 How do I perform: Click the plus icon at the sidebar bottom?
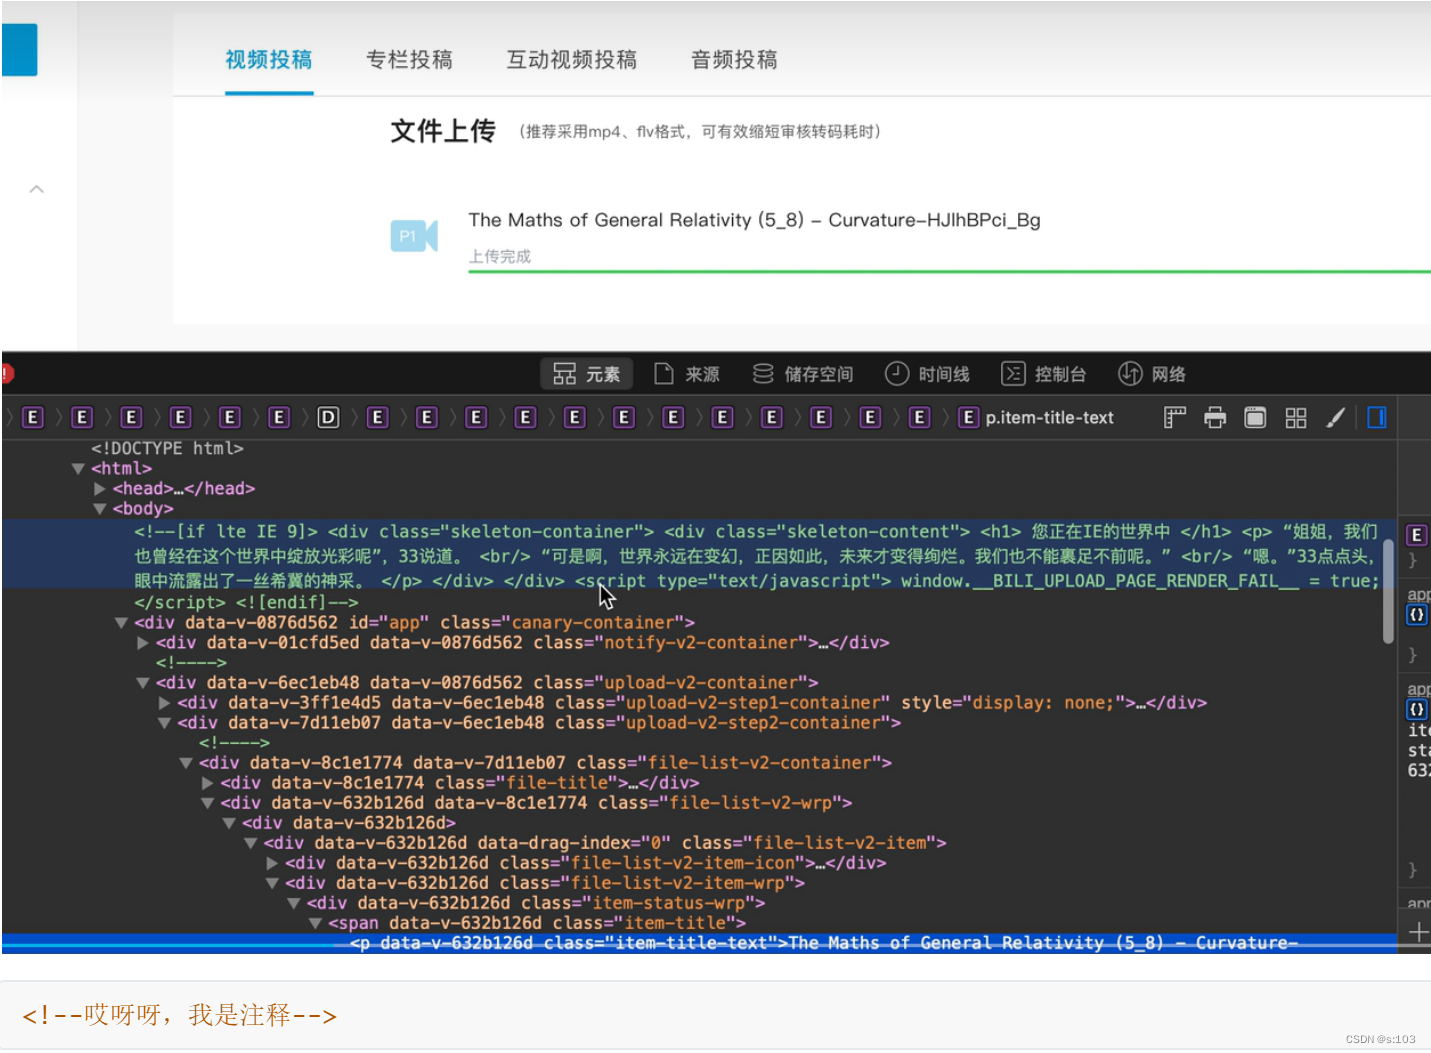pyautogui.click(x=1418, y=932)
